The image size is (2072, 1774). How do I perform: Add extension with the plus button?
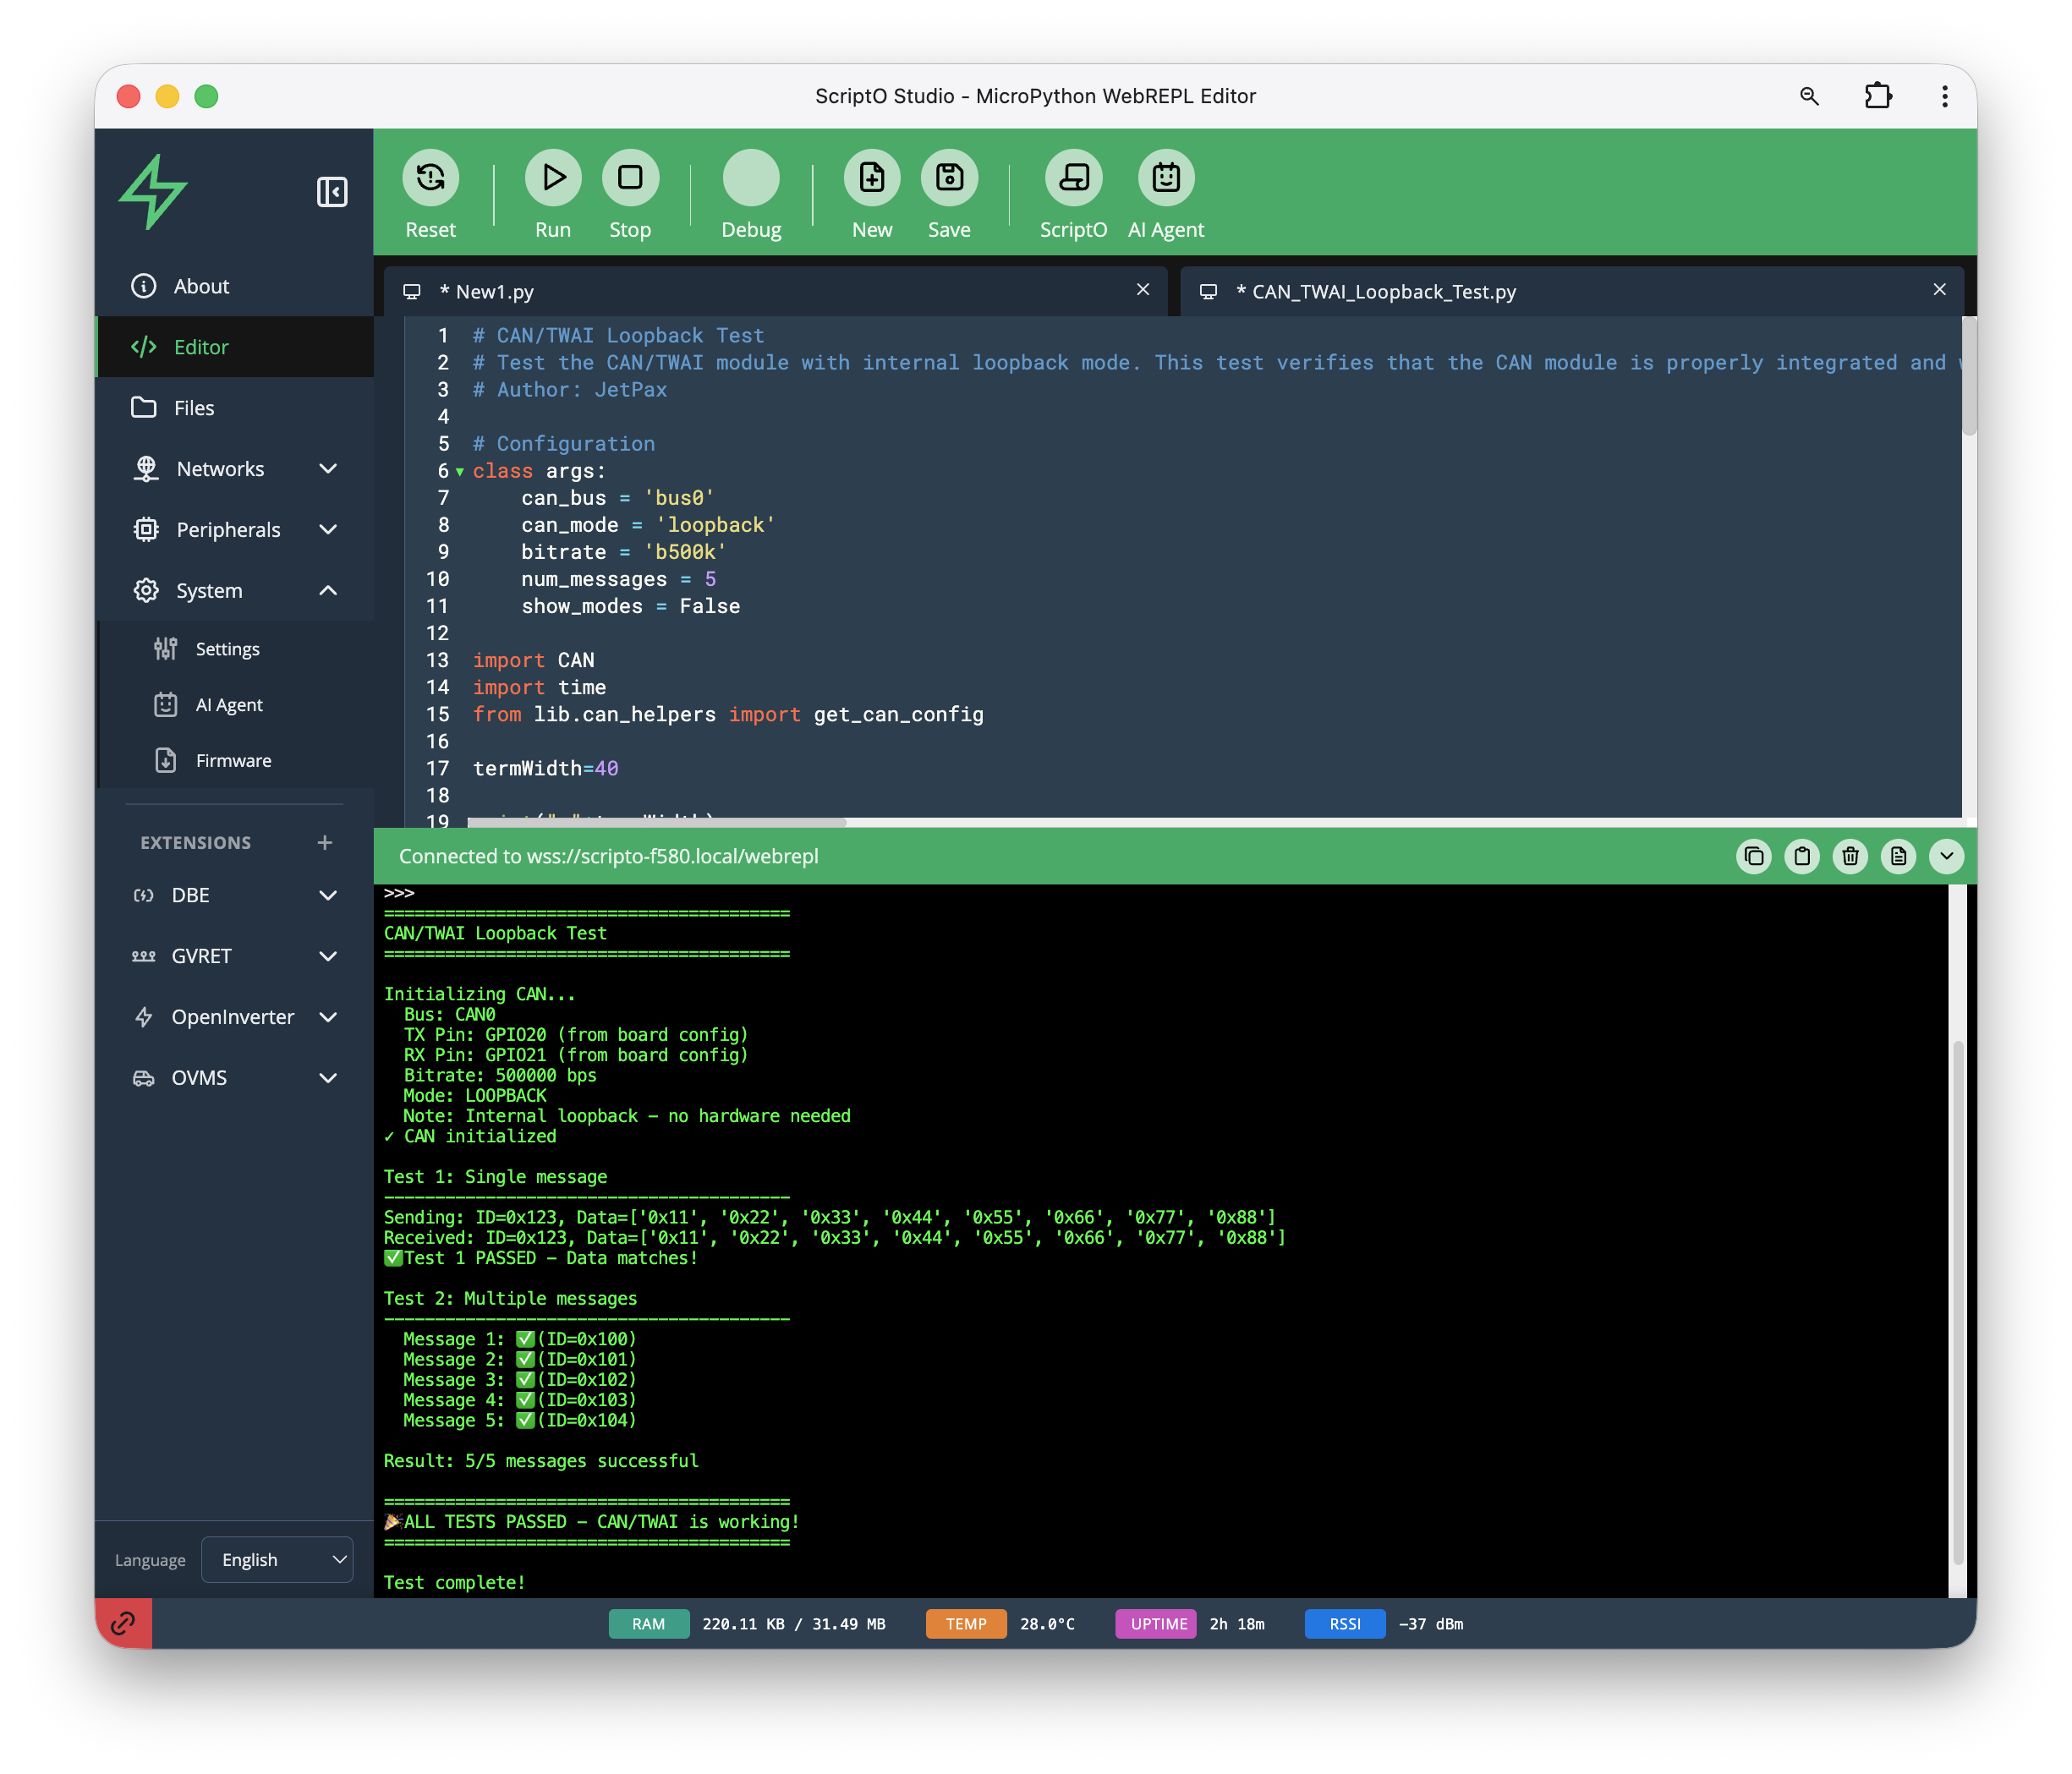pyautogui.click(x=324, y=843)
